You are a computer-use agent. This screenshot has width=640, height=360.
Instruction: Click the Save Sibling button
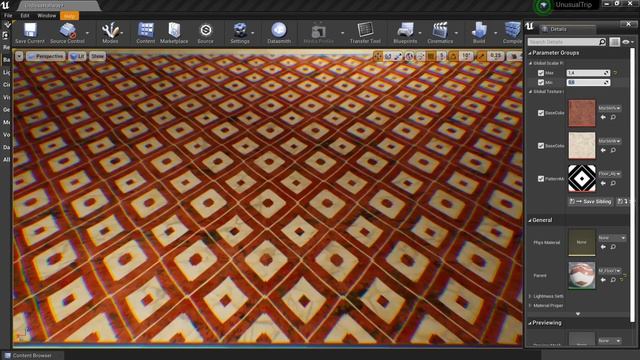591,202
